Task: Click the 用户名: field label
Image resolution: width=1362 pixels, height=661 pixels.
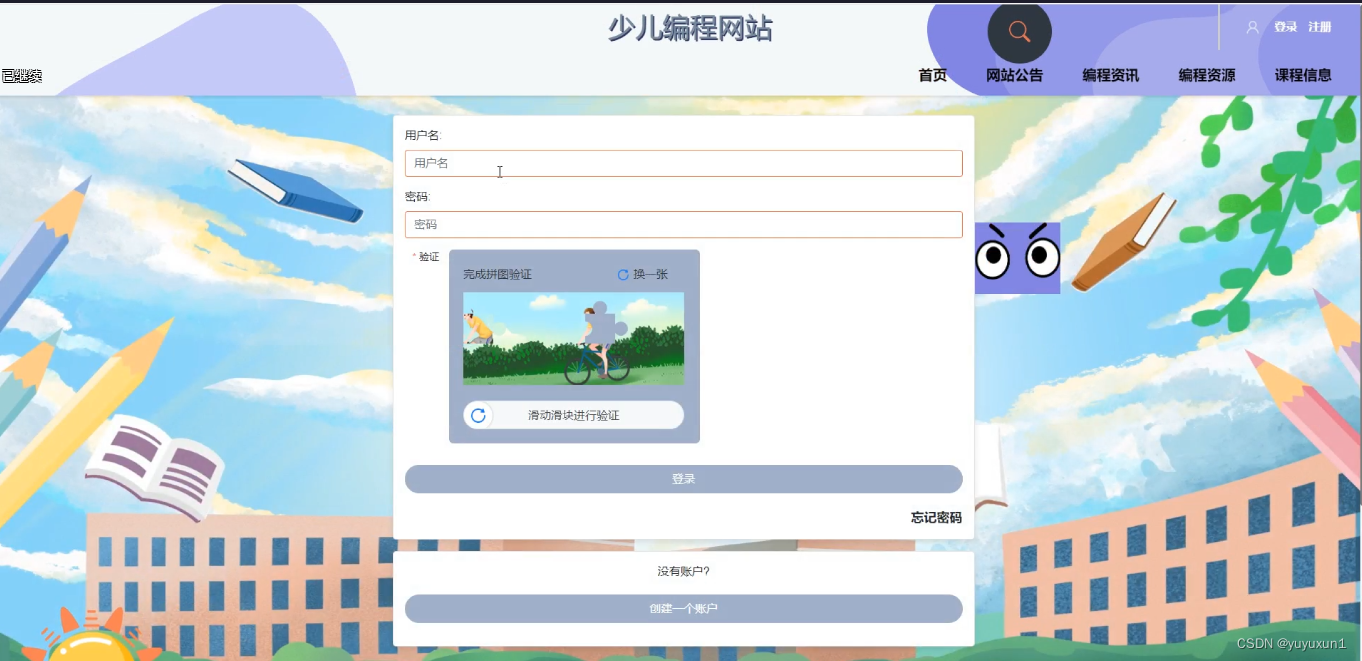Action: 423,135
